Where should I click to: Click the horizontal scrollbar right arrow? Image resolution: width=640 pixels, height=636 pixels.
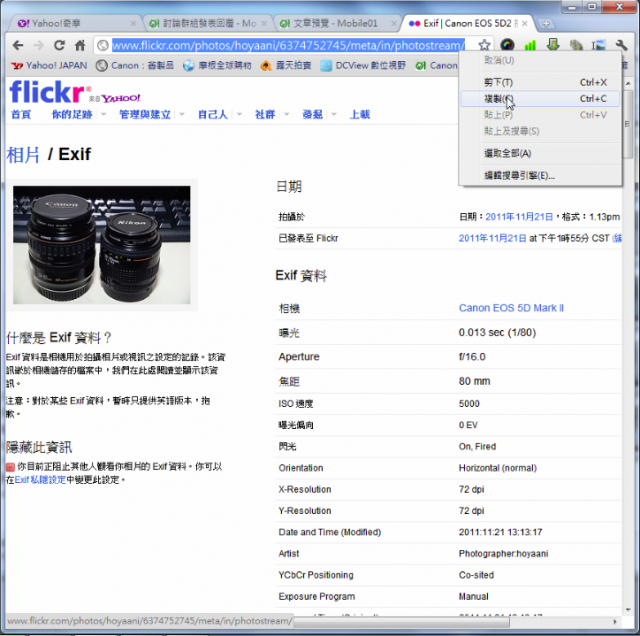615,622
